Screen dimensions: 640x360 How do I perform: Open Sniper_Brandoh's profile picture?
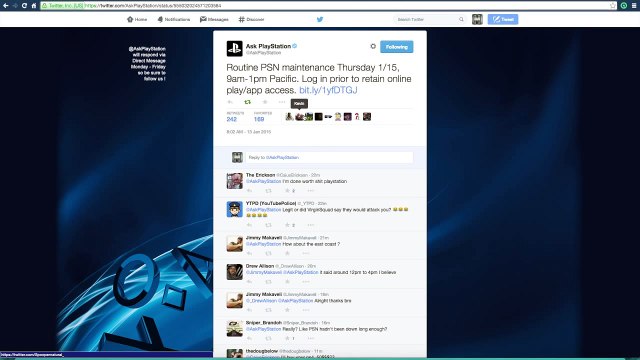point(235,329)
